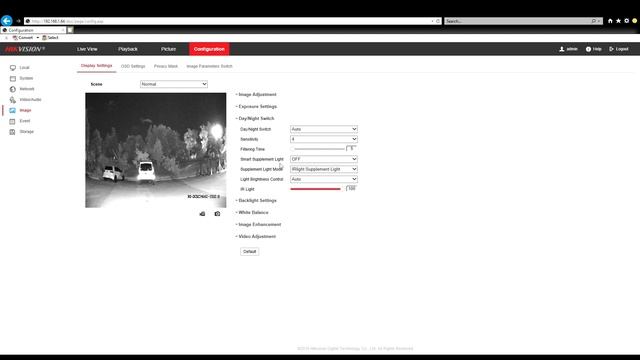
Task: Click the browser back arrow button
Action: pos(7,20)
